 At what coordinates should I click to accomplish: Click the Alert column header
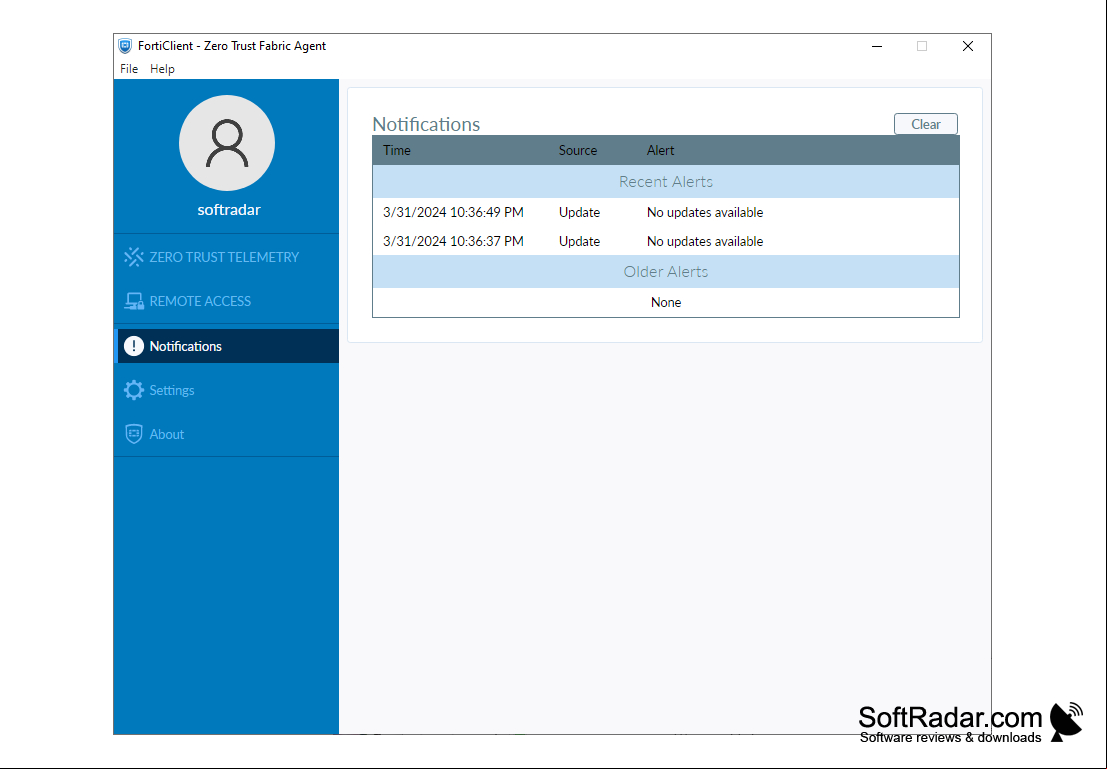(660, 150)
